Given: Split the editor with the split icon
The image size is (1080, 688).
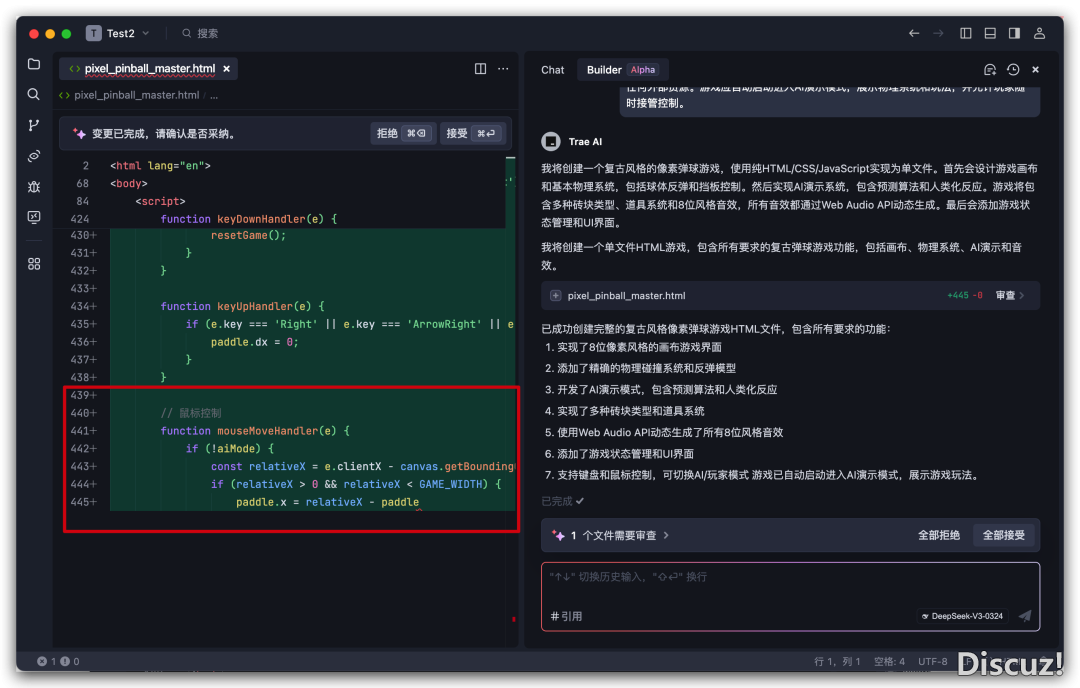Looking at the screenshot, I should click(x=480, y=69).
